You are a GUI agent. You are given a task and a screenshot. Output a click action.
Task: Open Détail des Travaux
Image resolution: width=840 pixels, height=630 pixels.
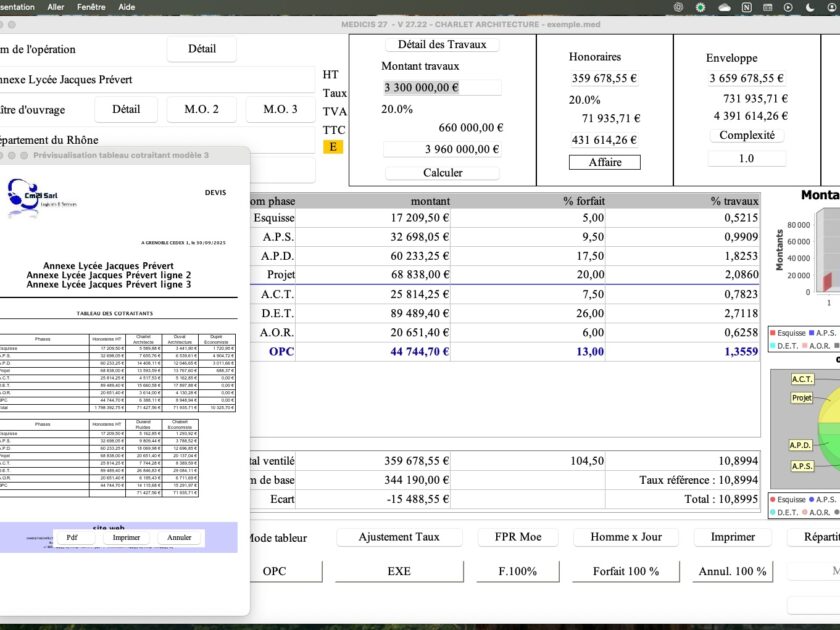(442, 44)
